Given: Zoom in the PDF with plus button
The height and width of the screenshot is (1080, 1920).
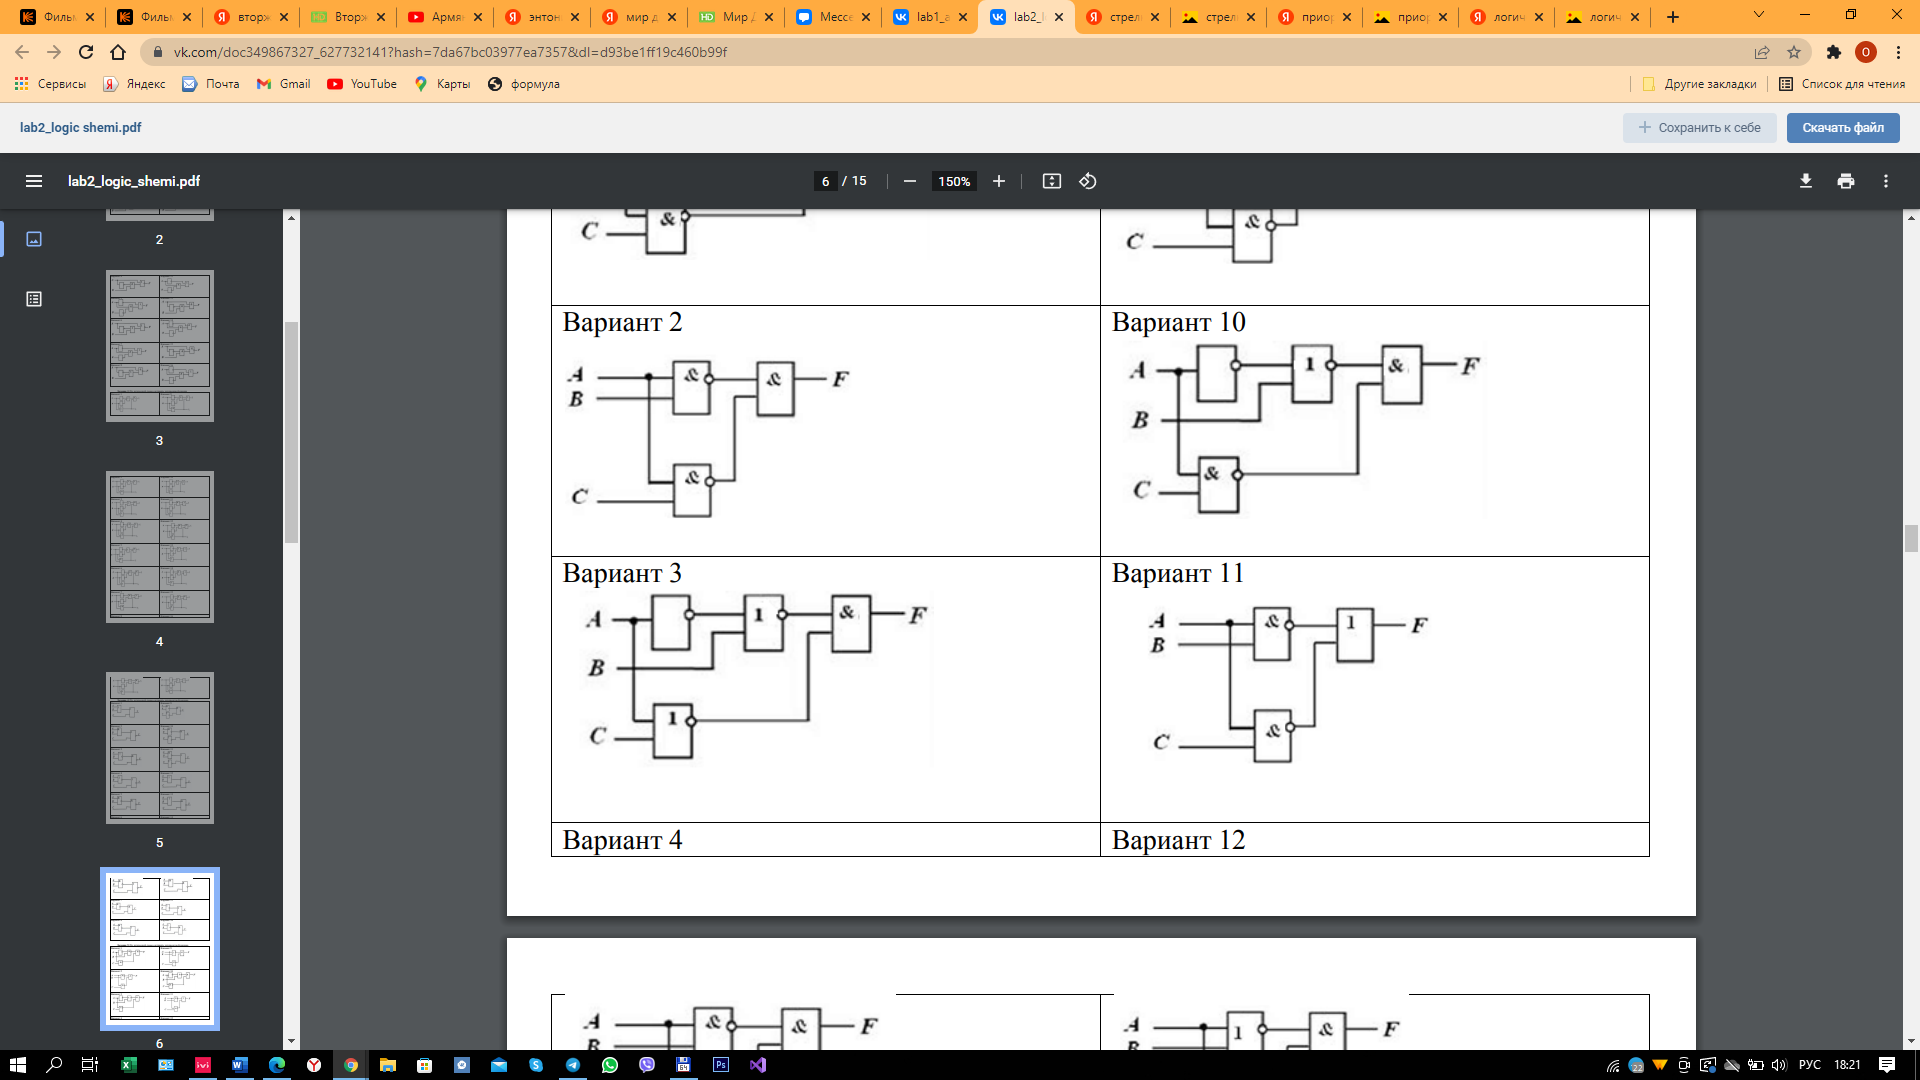Looking at the screenshot, I should coord(998,181).
